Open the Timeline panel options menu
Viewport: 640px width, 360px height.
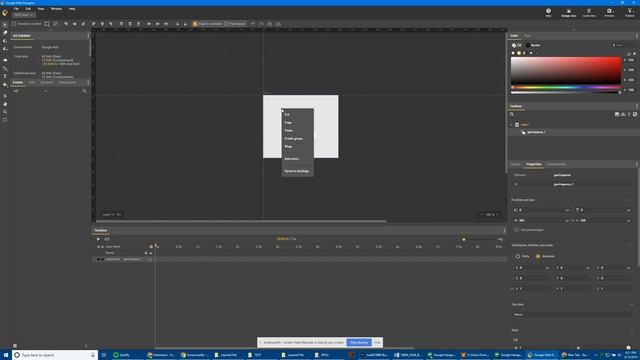point(505,231)
